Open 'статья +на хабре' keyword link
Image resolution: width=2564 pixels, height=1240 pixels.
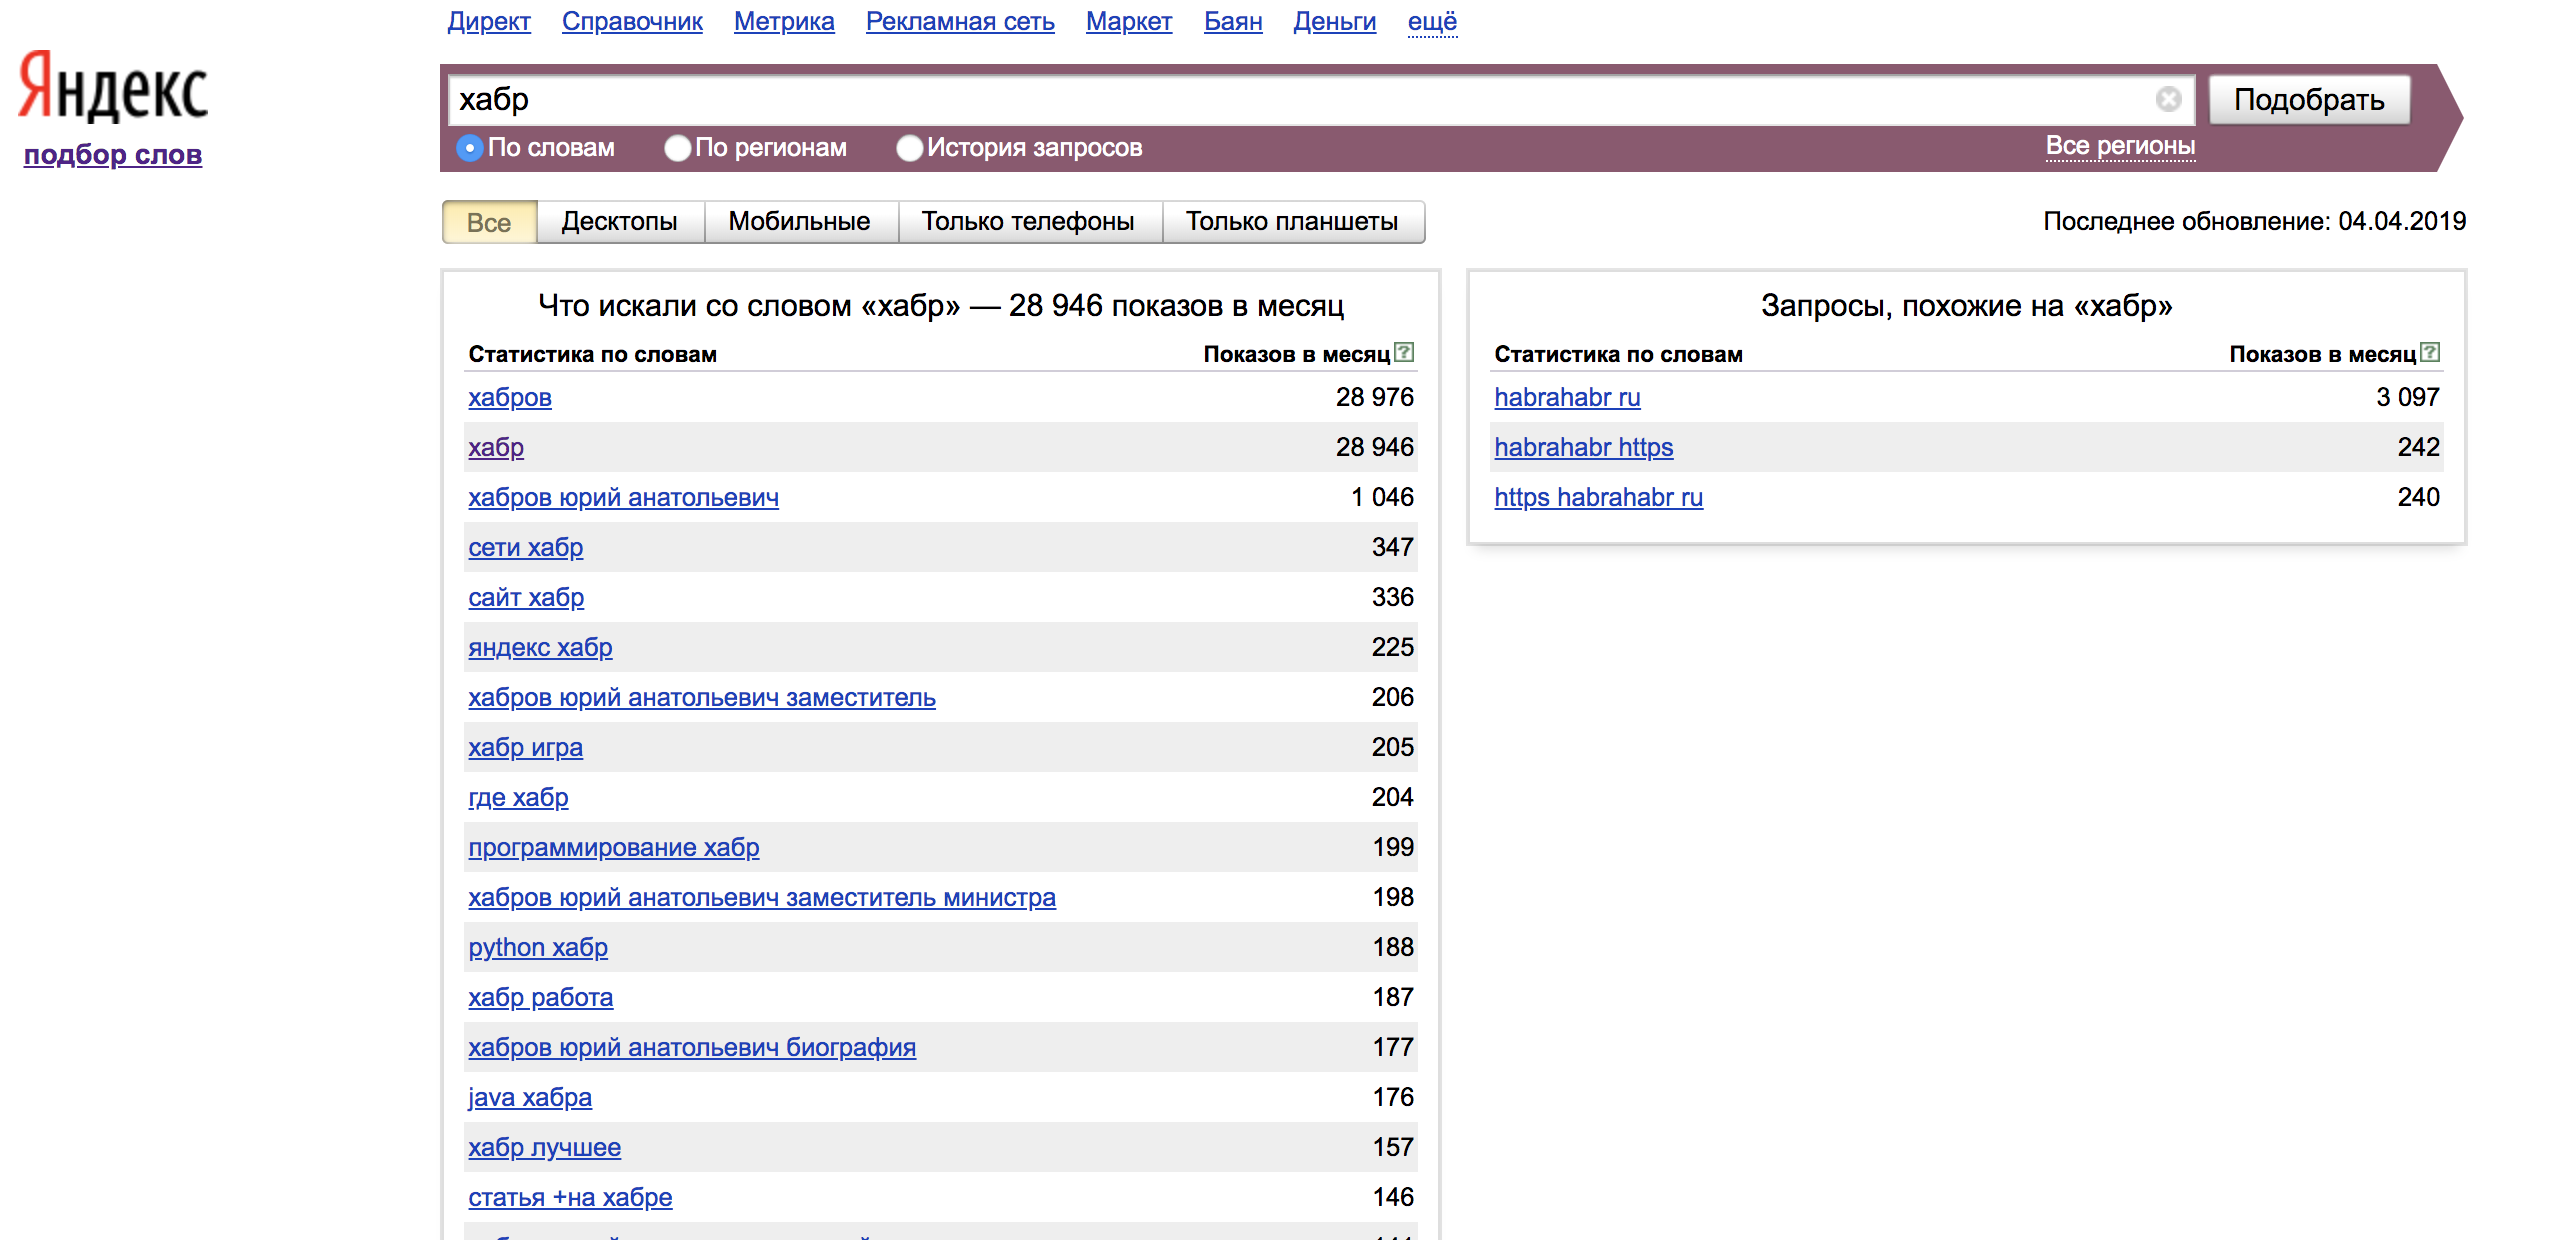pos(570,1197)
